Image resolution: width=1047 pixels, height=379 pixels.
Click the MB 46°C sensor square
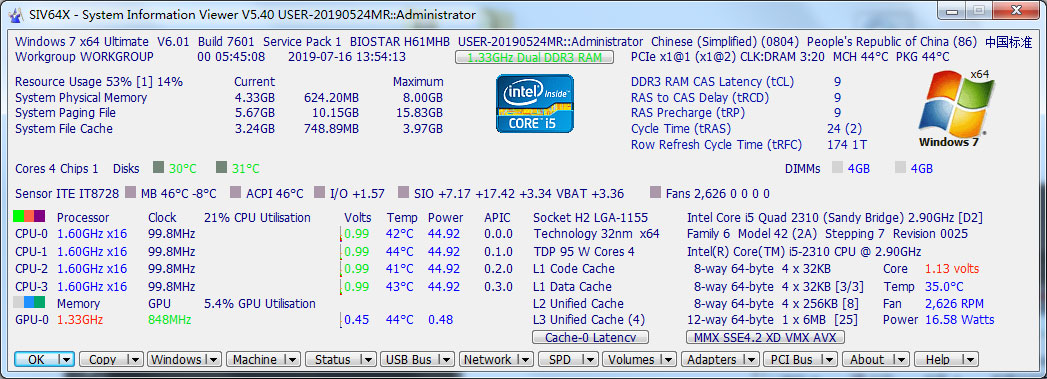point(130,193)
